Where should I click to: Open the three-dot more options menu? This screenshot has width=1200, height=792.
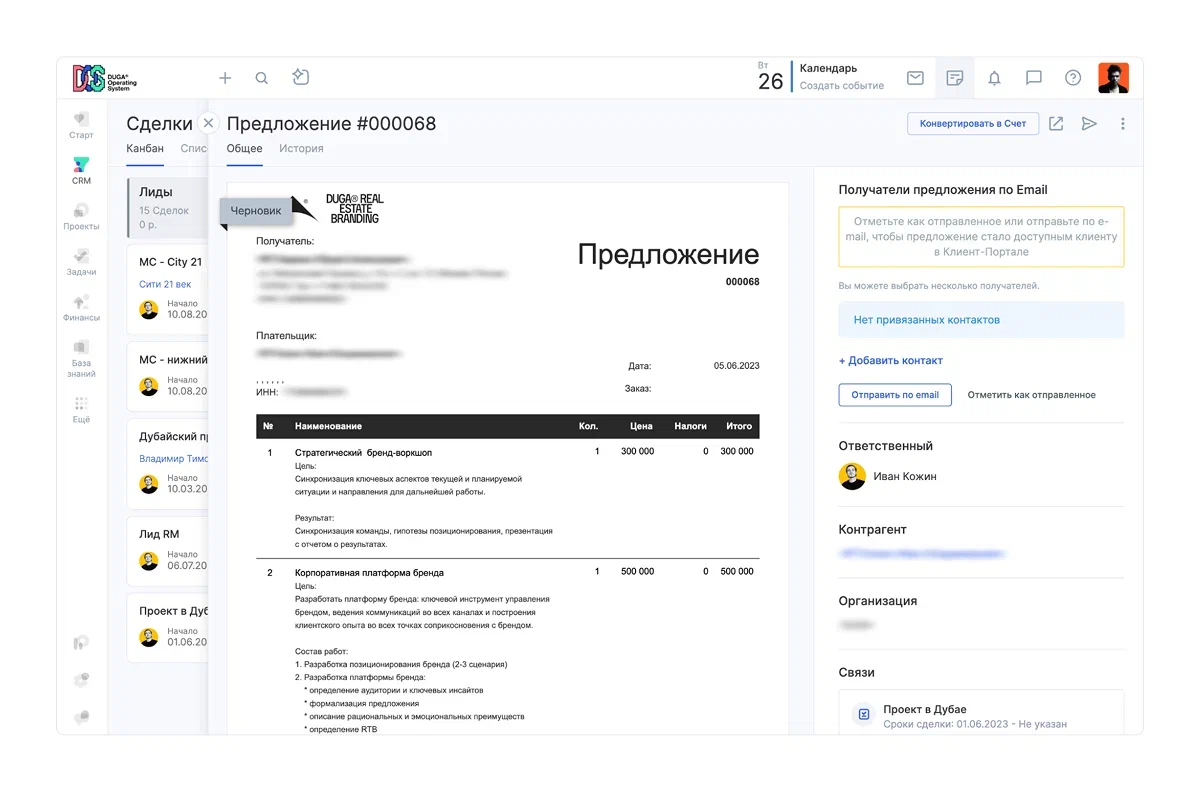point(1123,124)
